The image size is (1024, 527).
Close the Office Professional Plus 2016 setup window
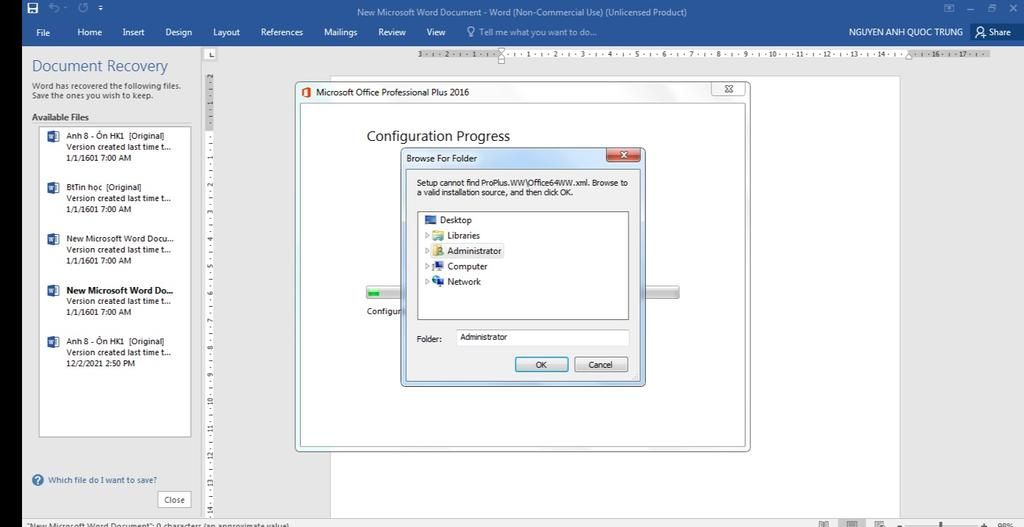tap(728, 89)
